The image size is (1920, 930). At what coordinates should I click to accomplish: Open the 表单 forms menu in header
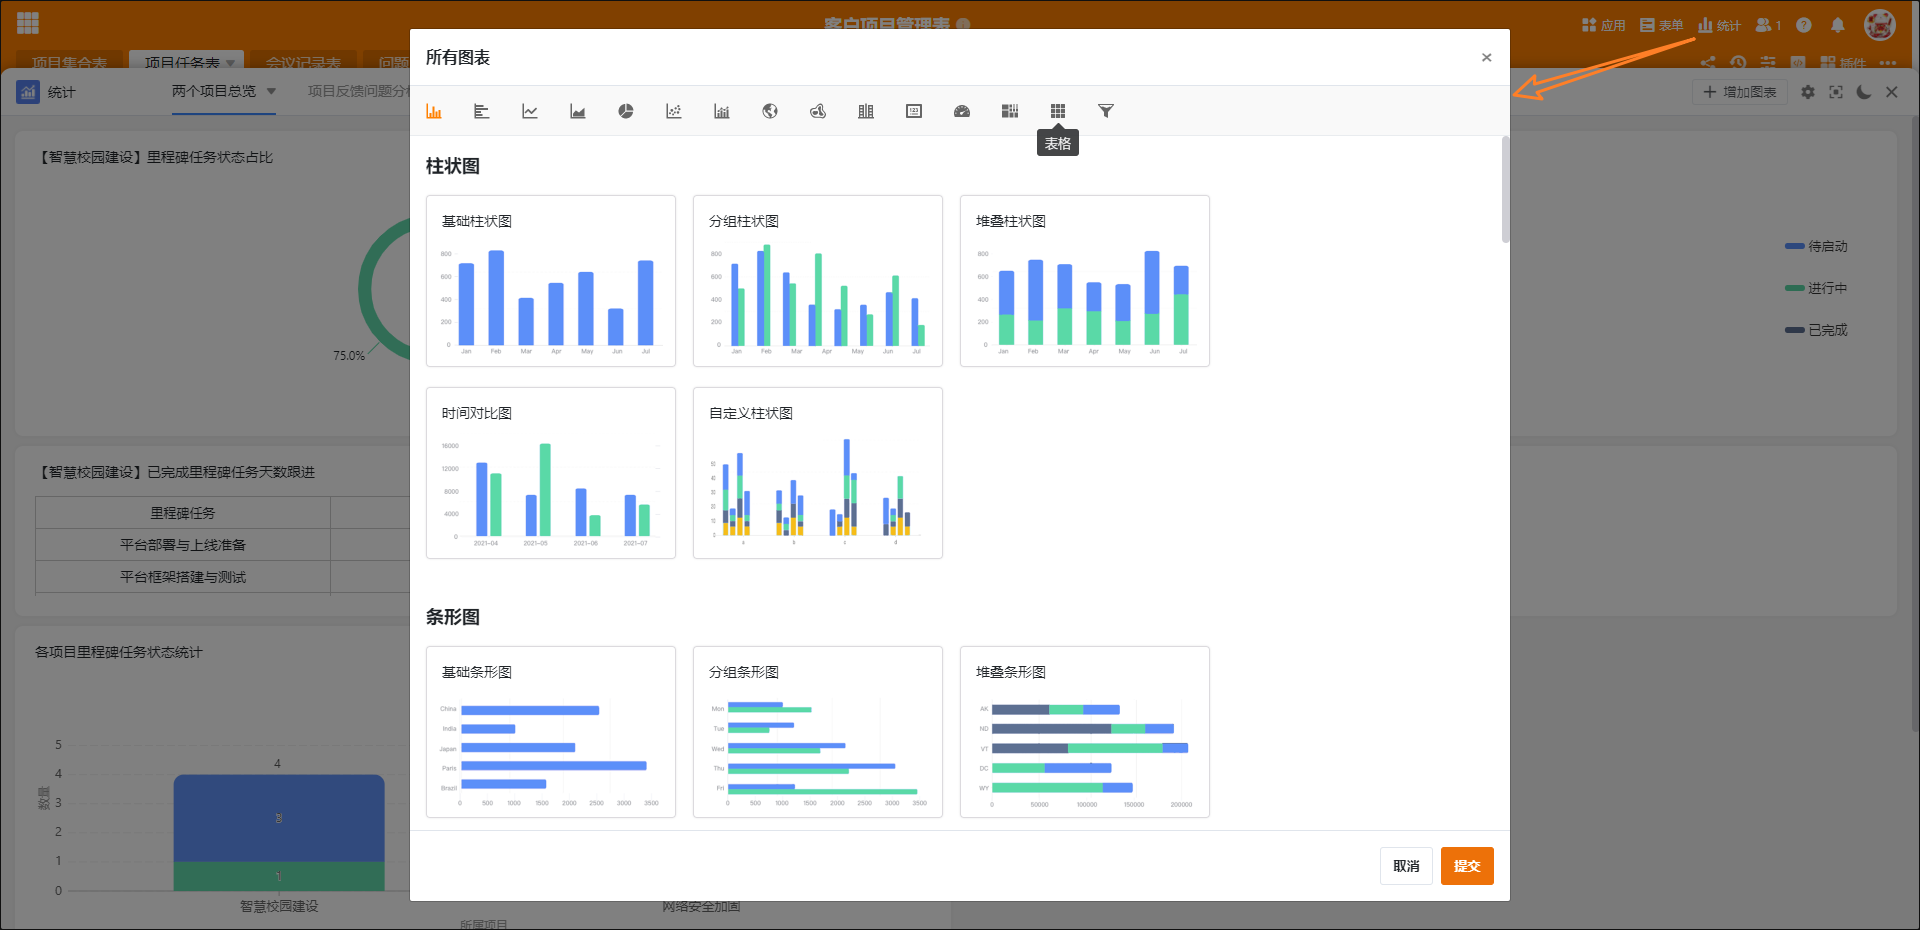1662,25
